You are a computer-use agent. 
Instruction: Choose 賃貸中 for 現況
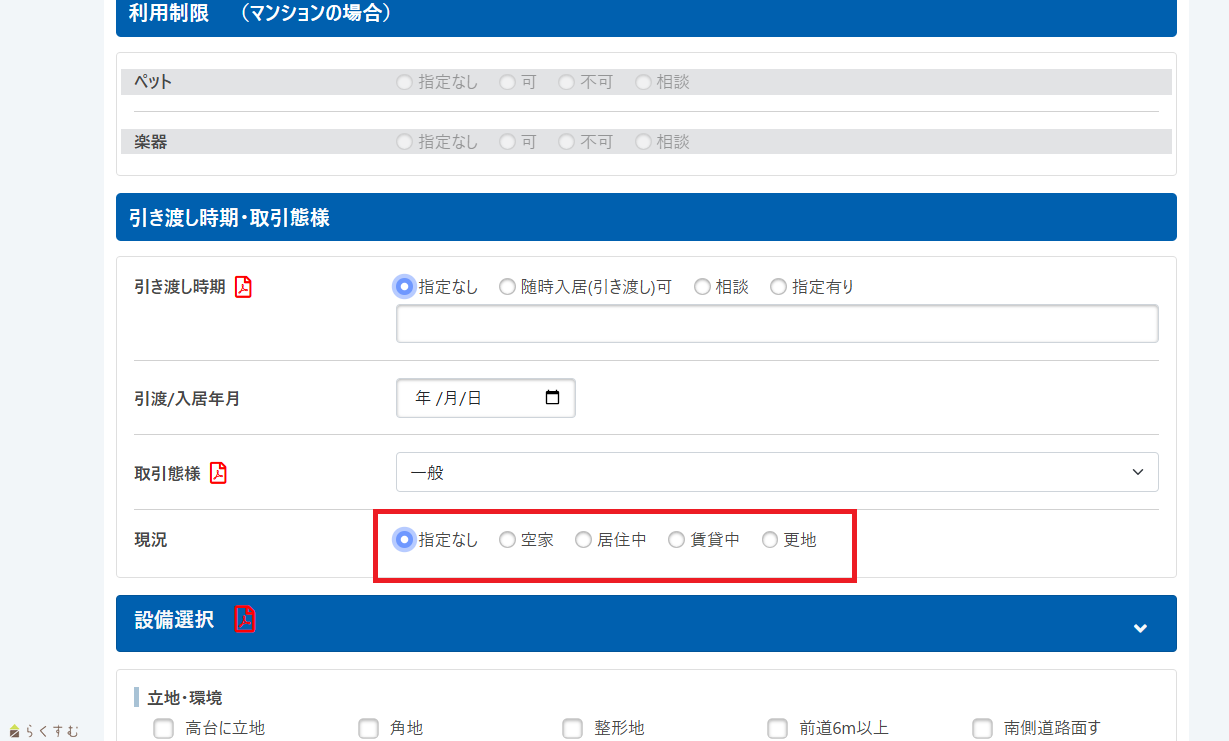tap(677, 540)
